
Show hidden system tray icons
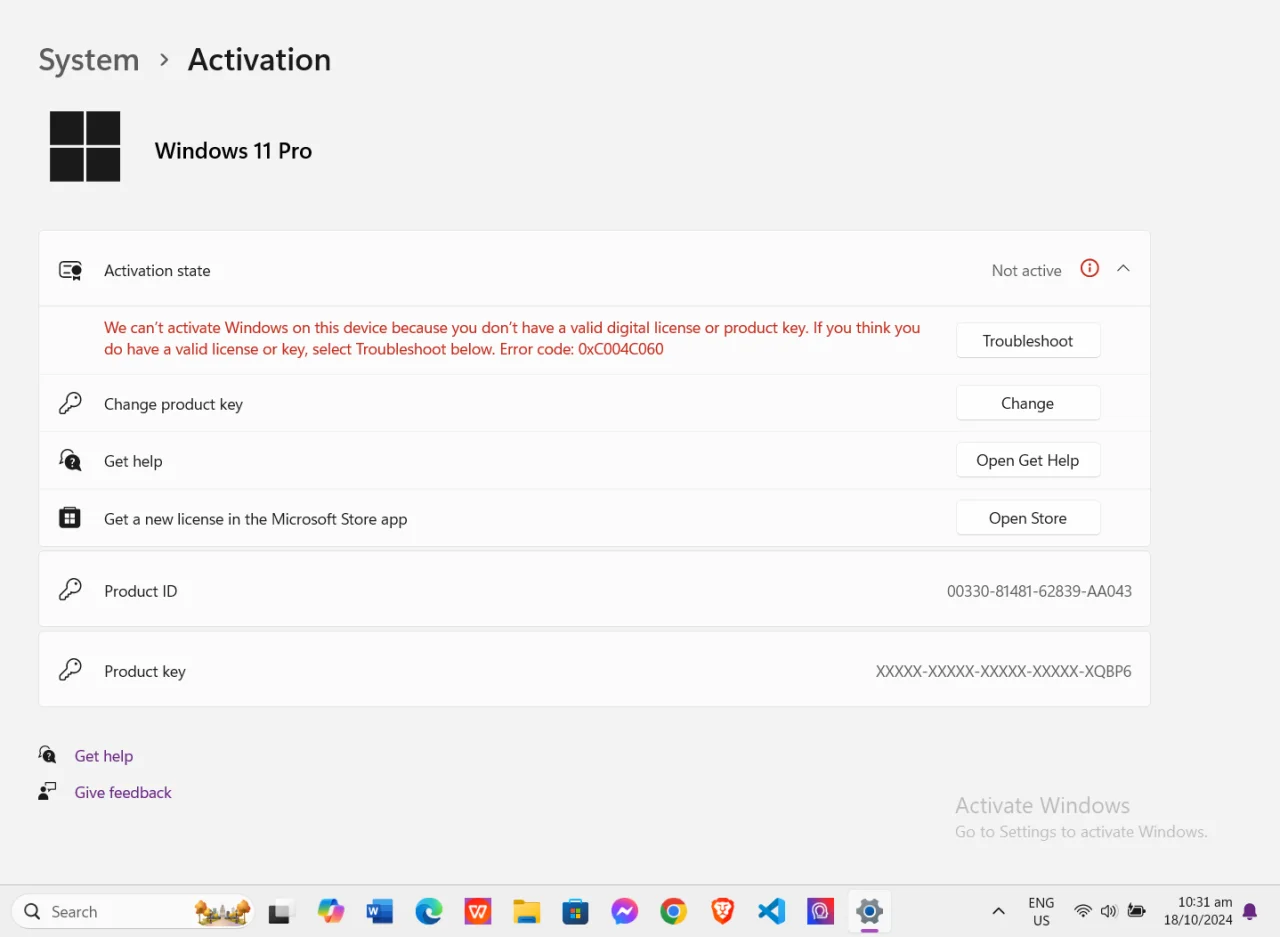[998, 911]
